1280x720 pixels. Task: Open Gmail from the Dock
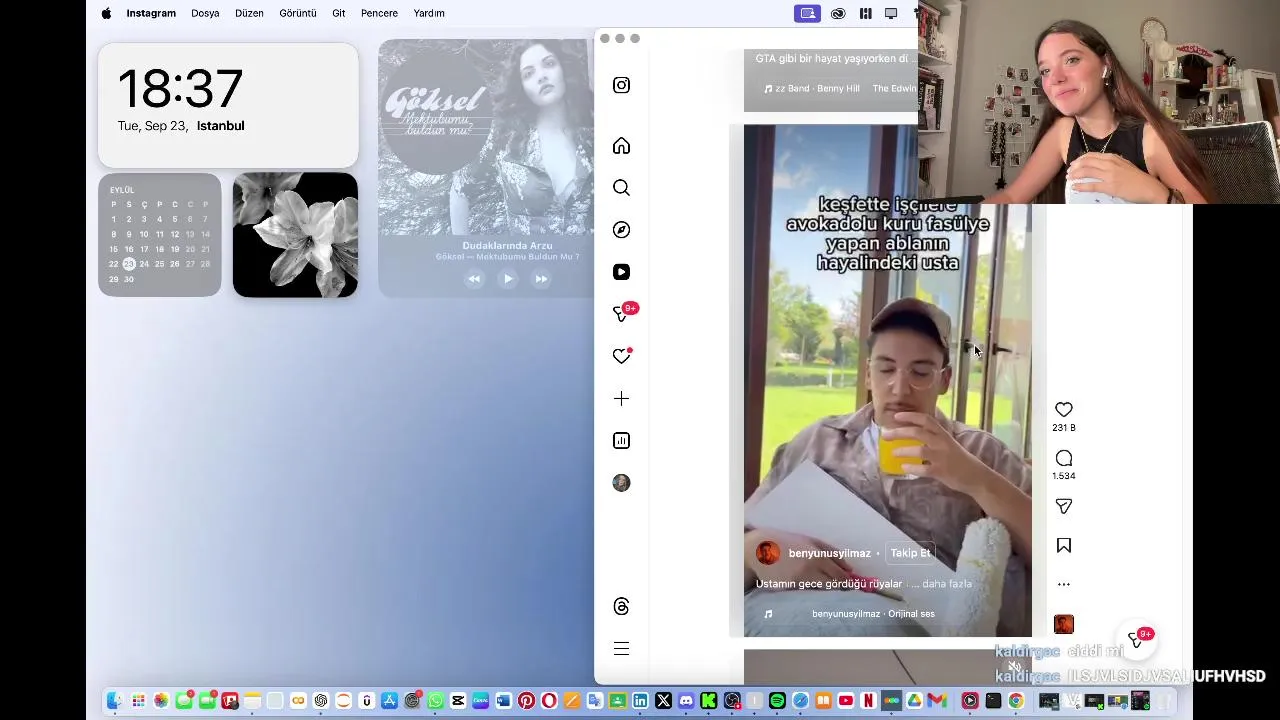click(x=937, y=701)
